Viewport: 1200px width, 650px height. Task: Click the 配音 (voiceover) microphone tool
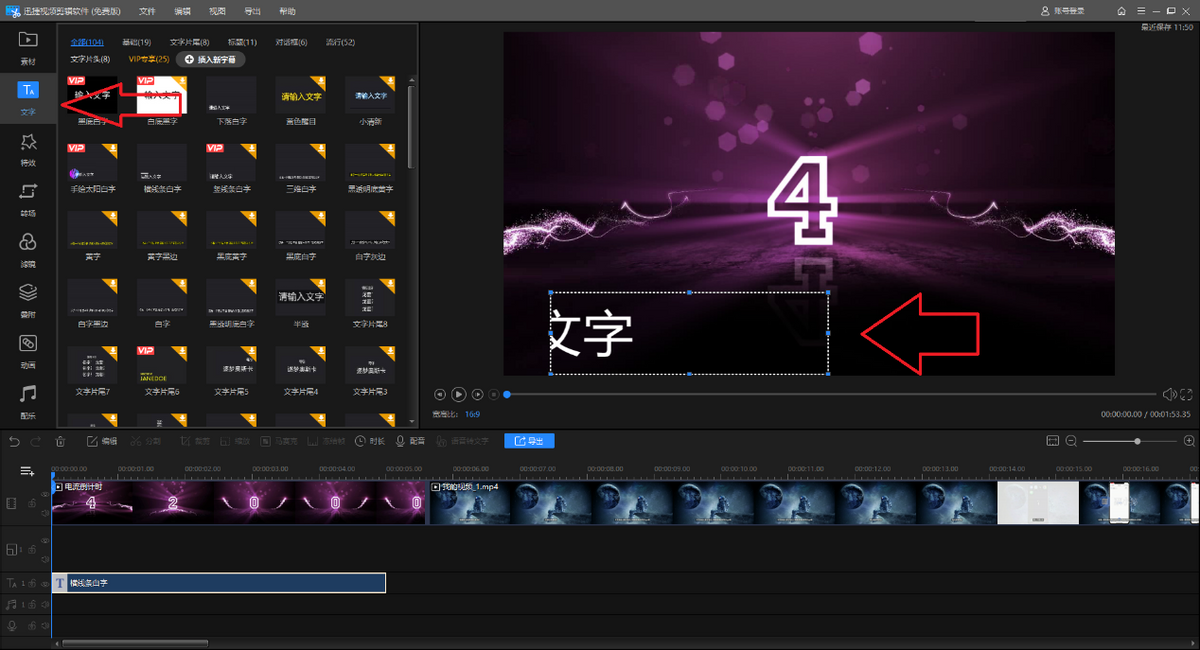(x=410, y=441)
